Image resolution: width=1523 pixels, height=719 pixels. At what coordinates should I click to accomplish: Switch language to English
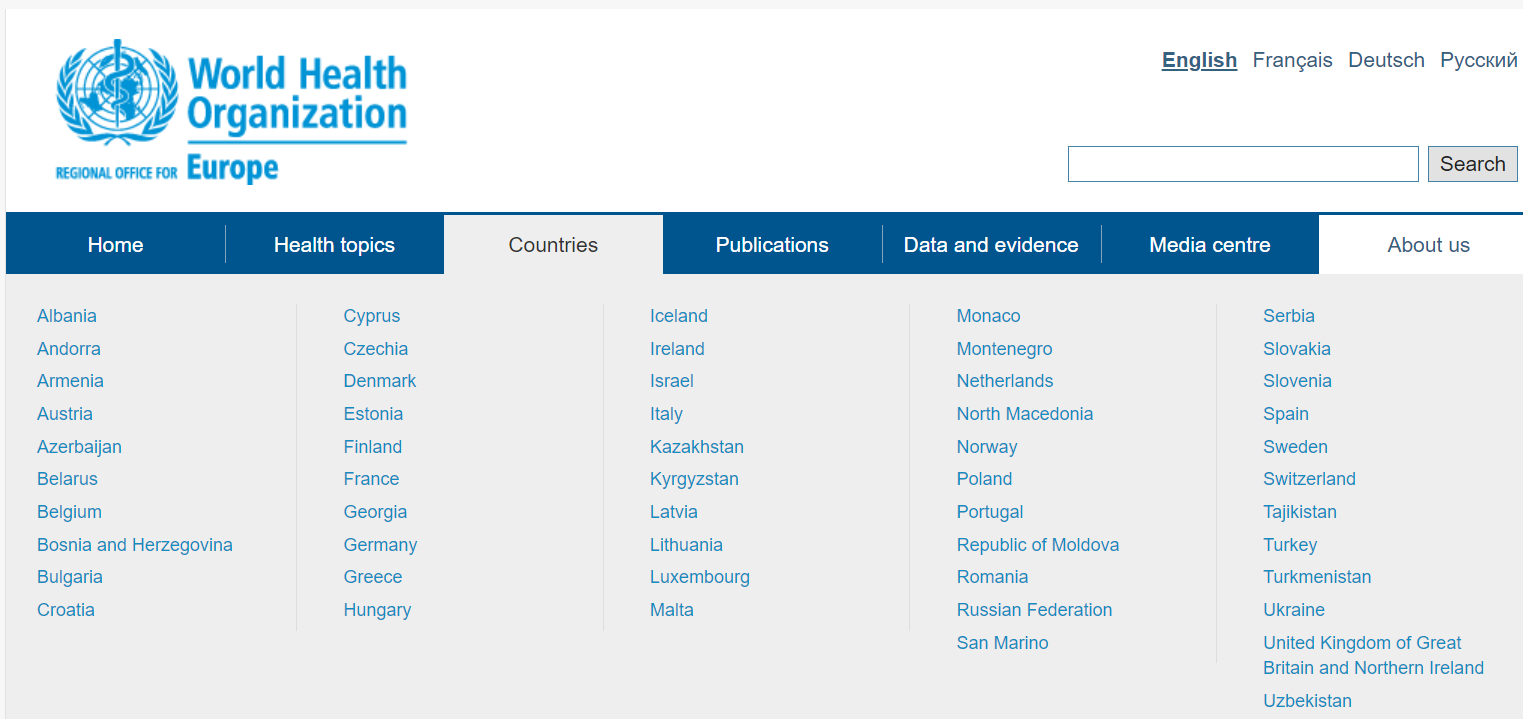pyautogui.click(x=1199, y=60)
